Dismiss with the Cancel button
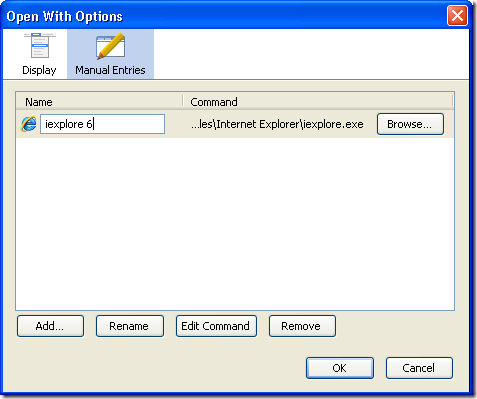477x399 pixels. click(x=419, y=368)
